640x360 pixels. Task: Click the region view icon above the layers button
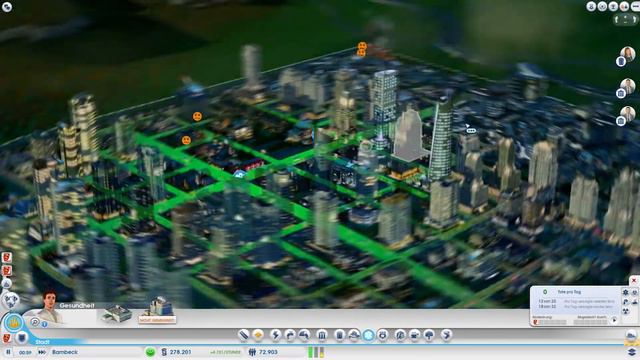[631, 336]
